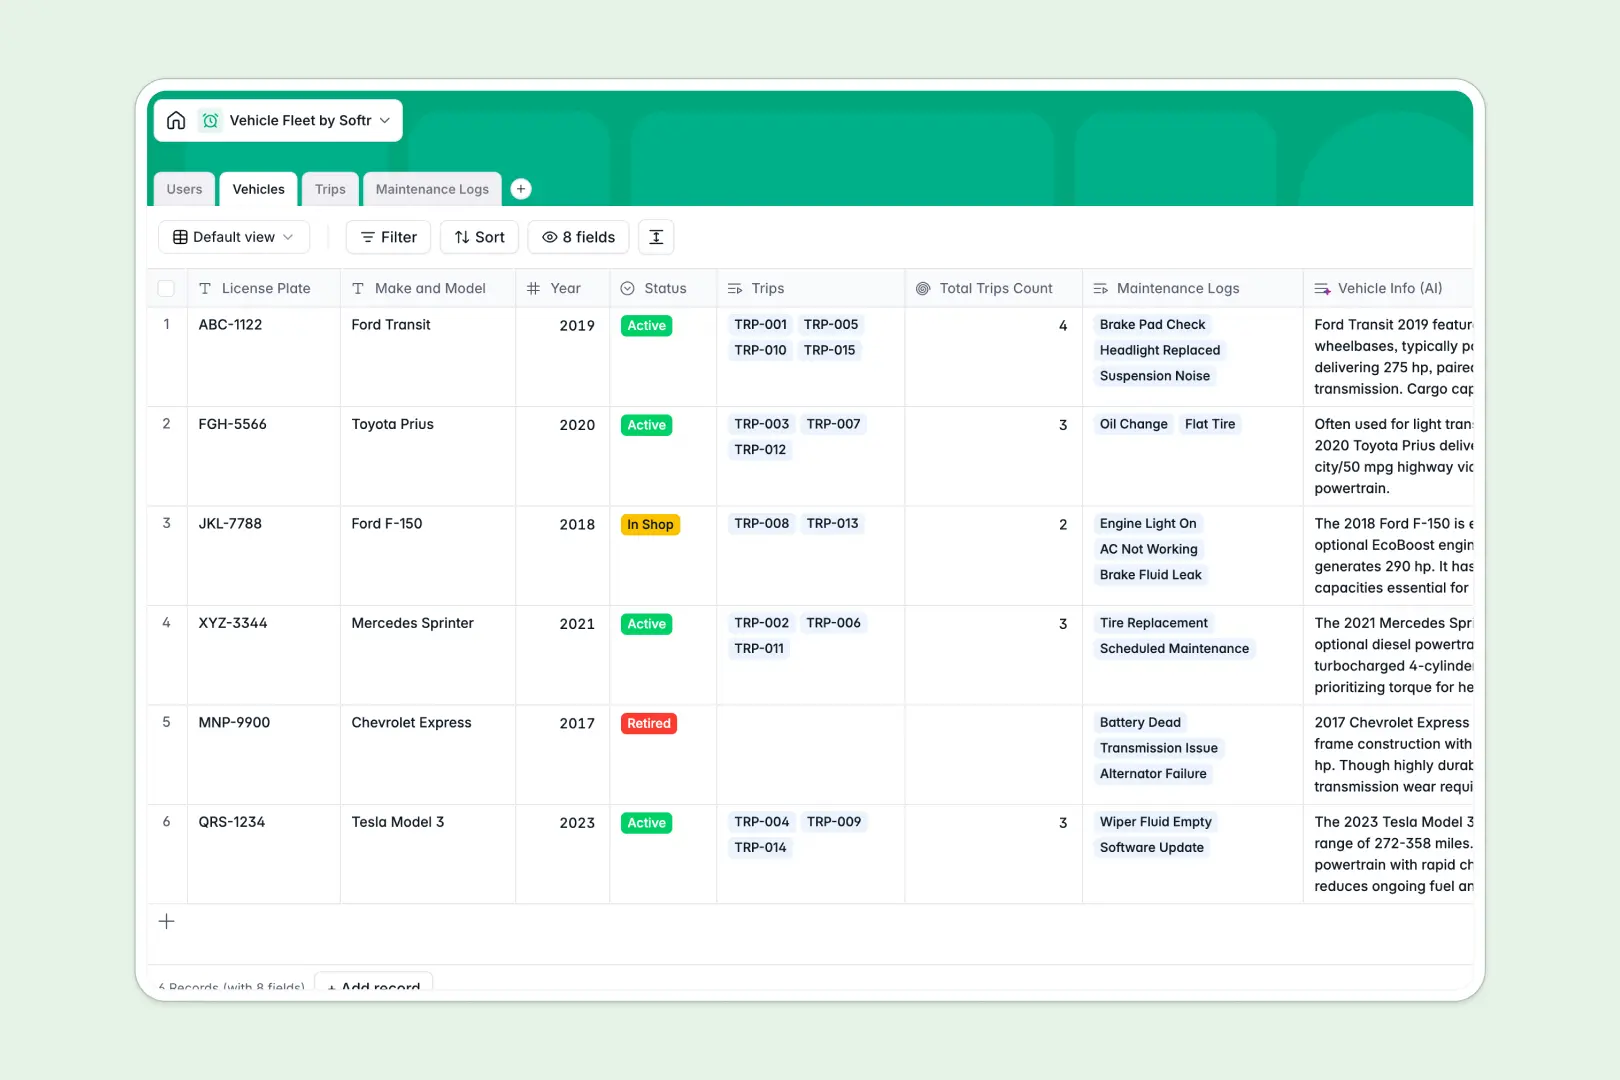This screenshot has width=1620, height=1080.
Task: Select the Toyota Prius cell
Action: tap(428, 456)
